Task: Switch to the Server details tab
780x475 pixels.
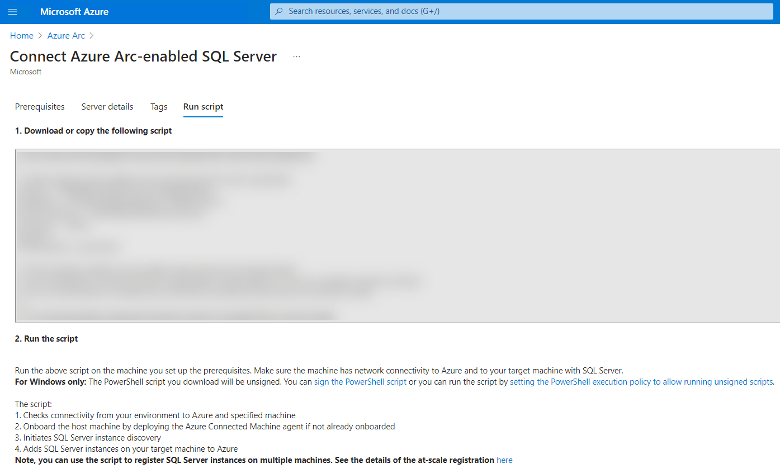Action: [107, 106]
